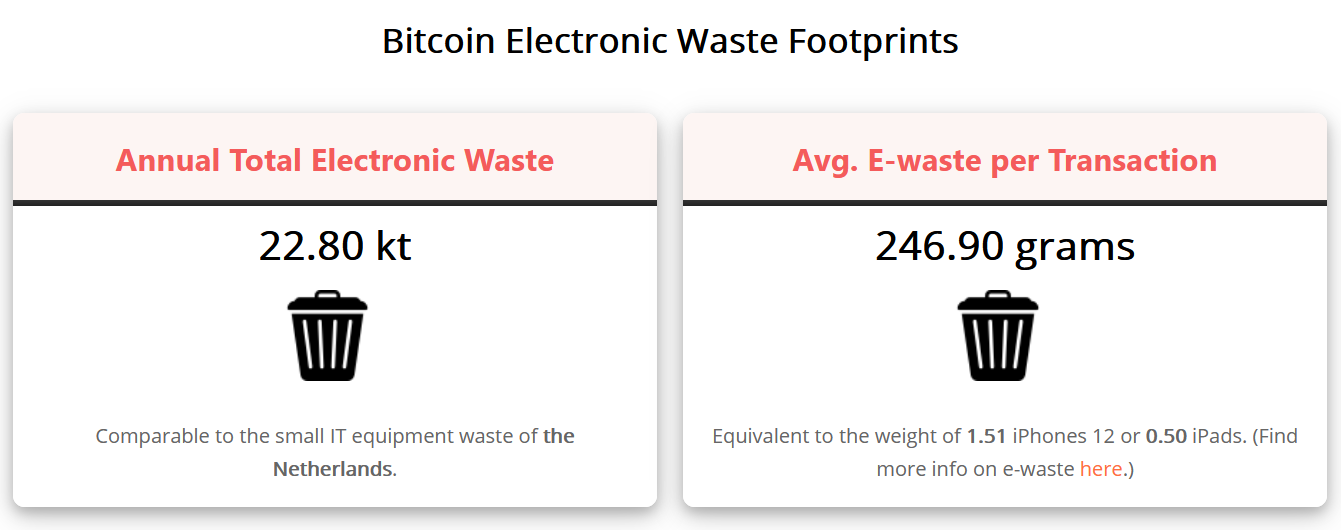Click the 'Annual Total Electronic Waste' header
The width and height of the screenshot is (1341, 530).
[x=335, y=160]
